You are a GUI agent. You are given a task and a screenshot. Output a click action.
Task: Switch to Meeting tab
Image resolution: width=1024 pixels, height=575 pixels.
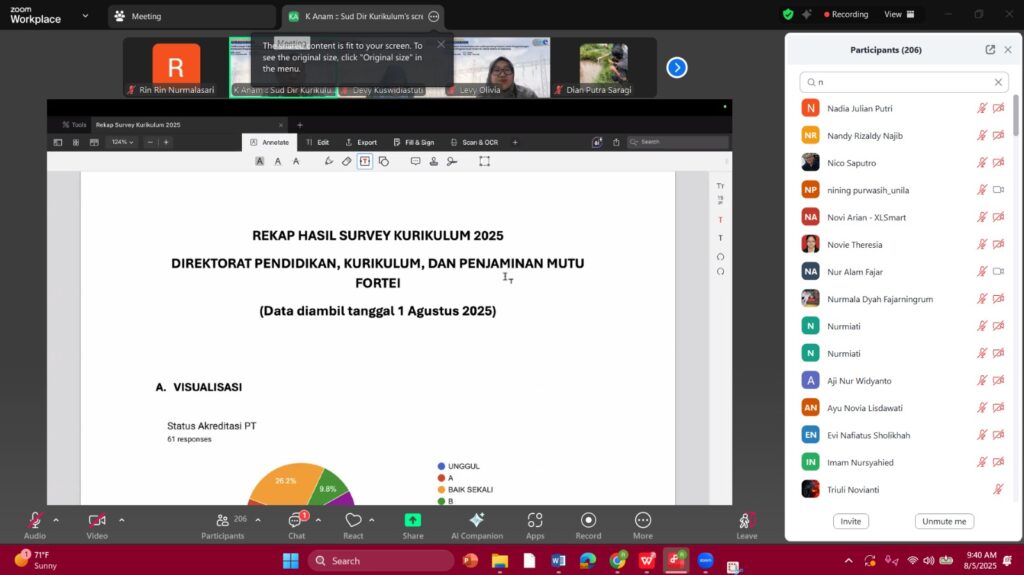pyautogui.click(x=191, y=16)
